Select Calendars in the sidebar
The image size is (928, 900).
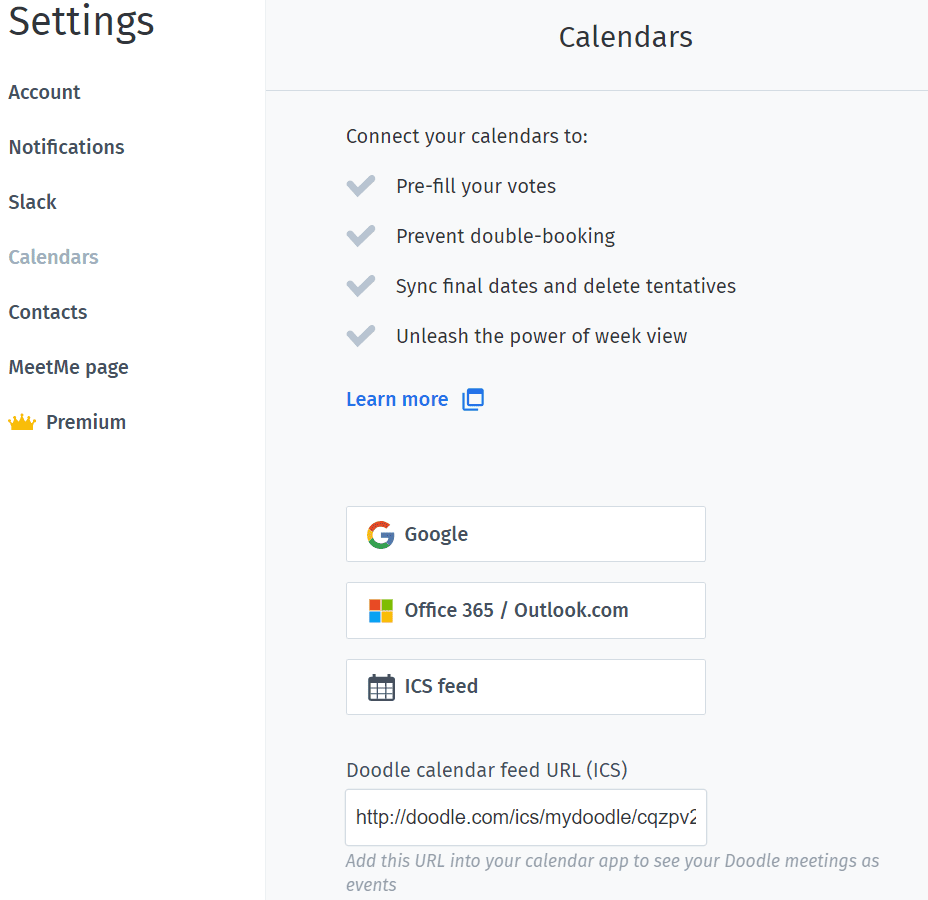tap(53, 257)
